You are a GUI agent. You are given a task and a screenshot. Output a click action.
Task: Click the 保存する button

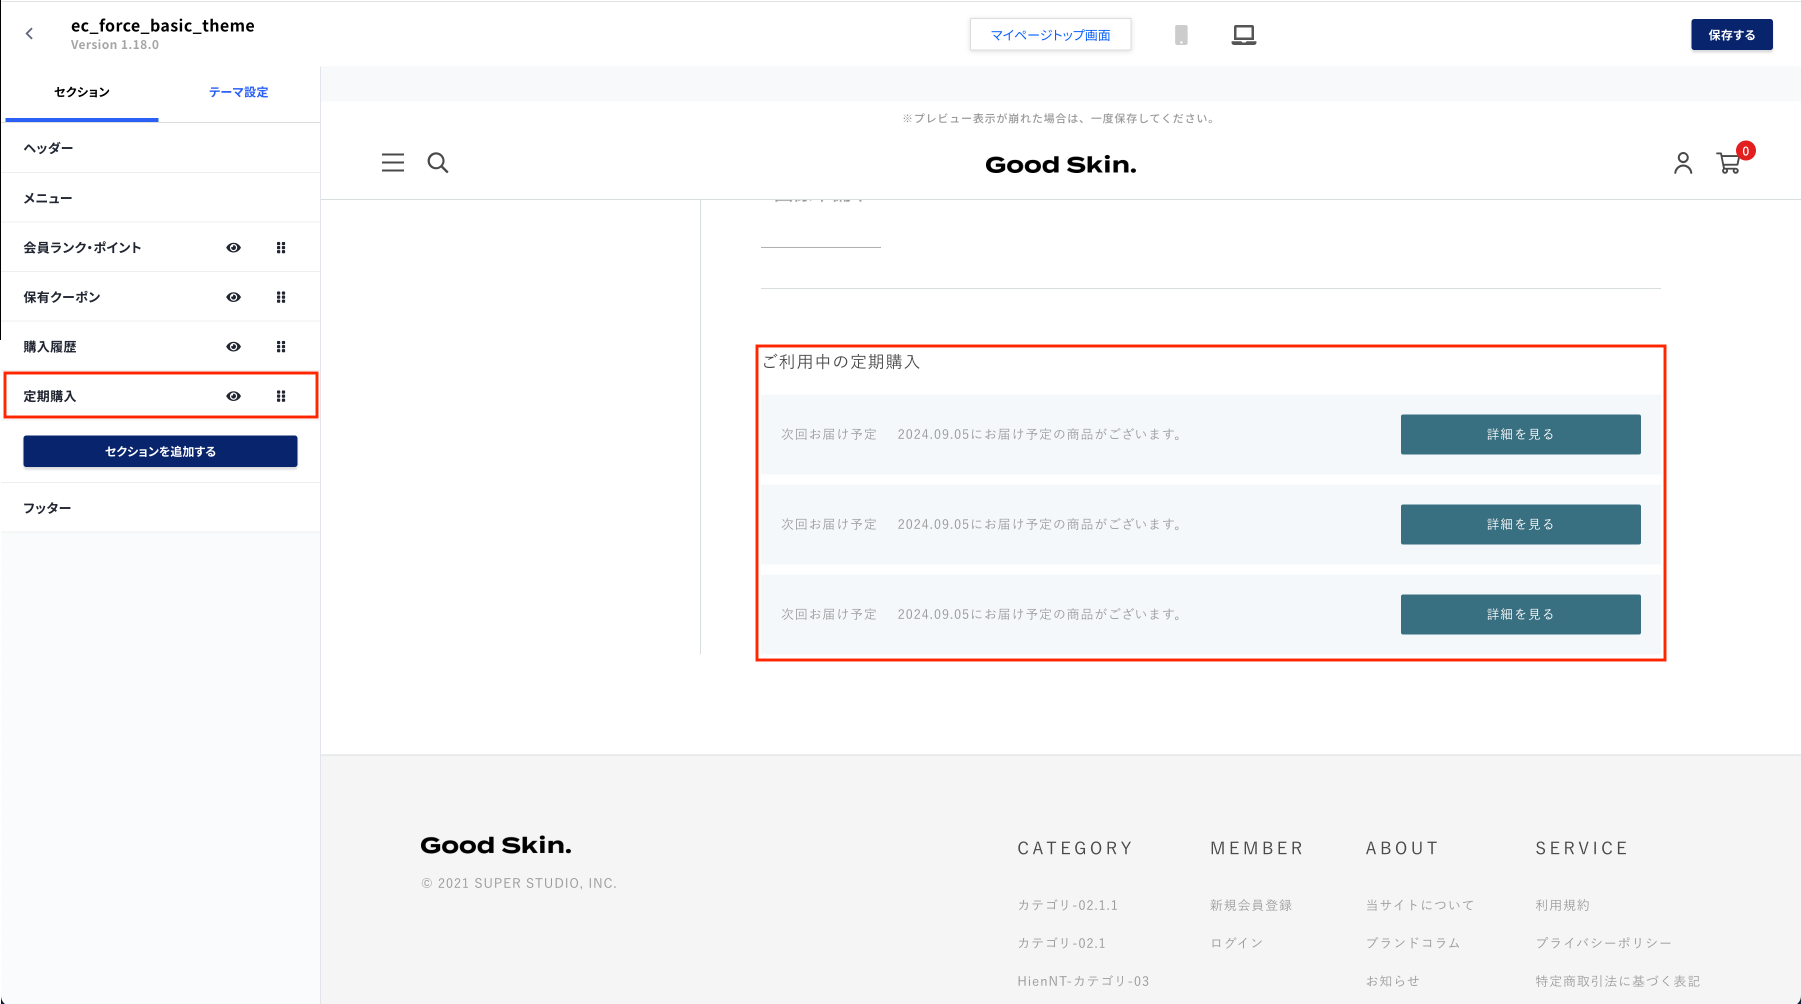(x=1731, y=35)
